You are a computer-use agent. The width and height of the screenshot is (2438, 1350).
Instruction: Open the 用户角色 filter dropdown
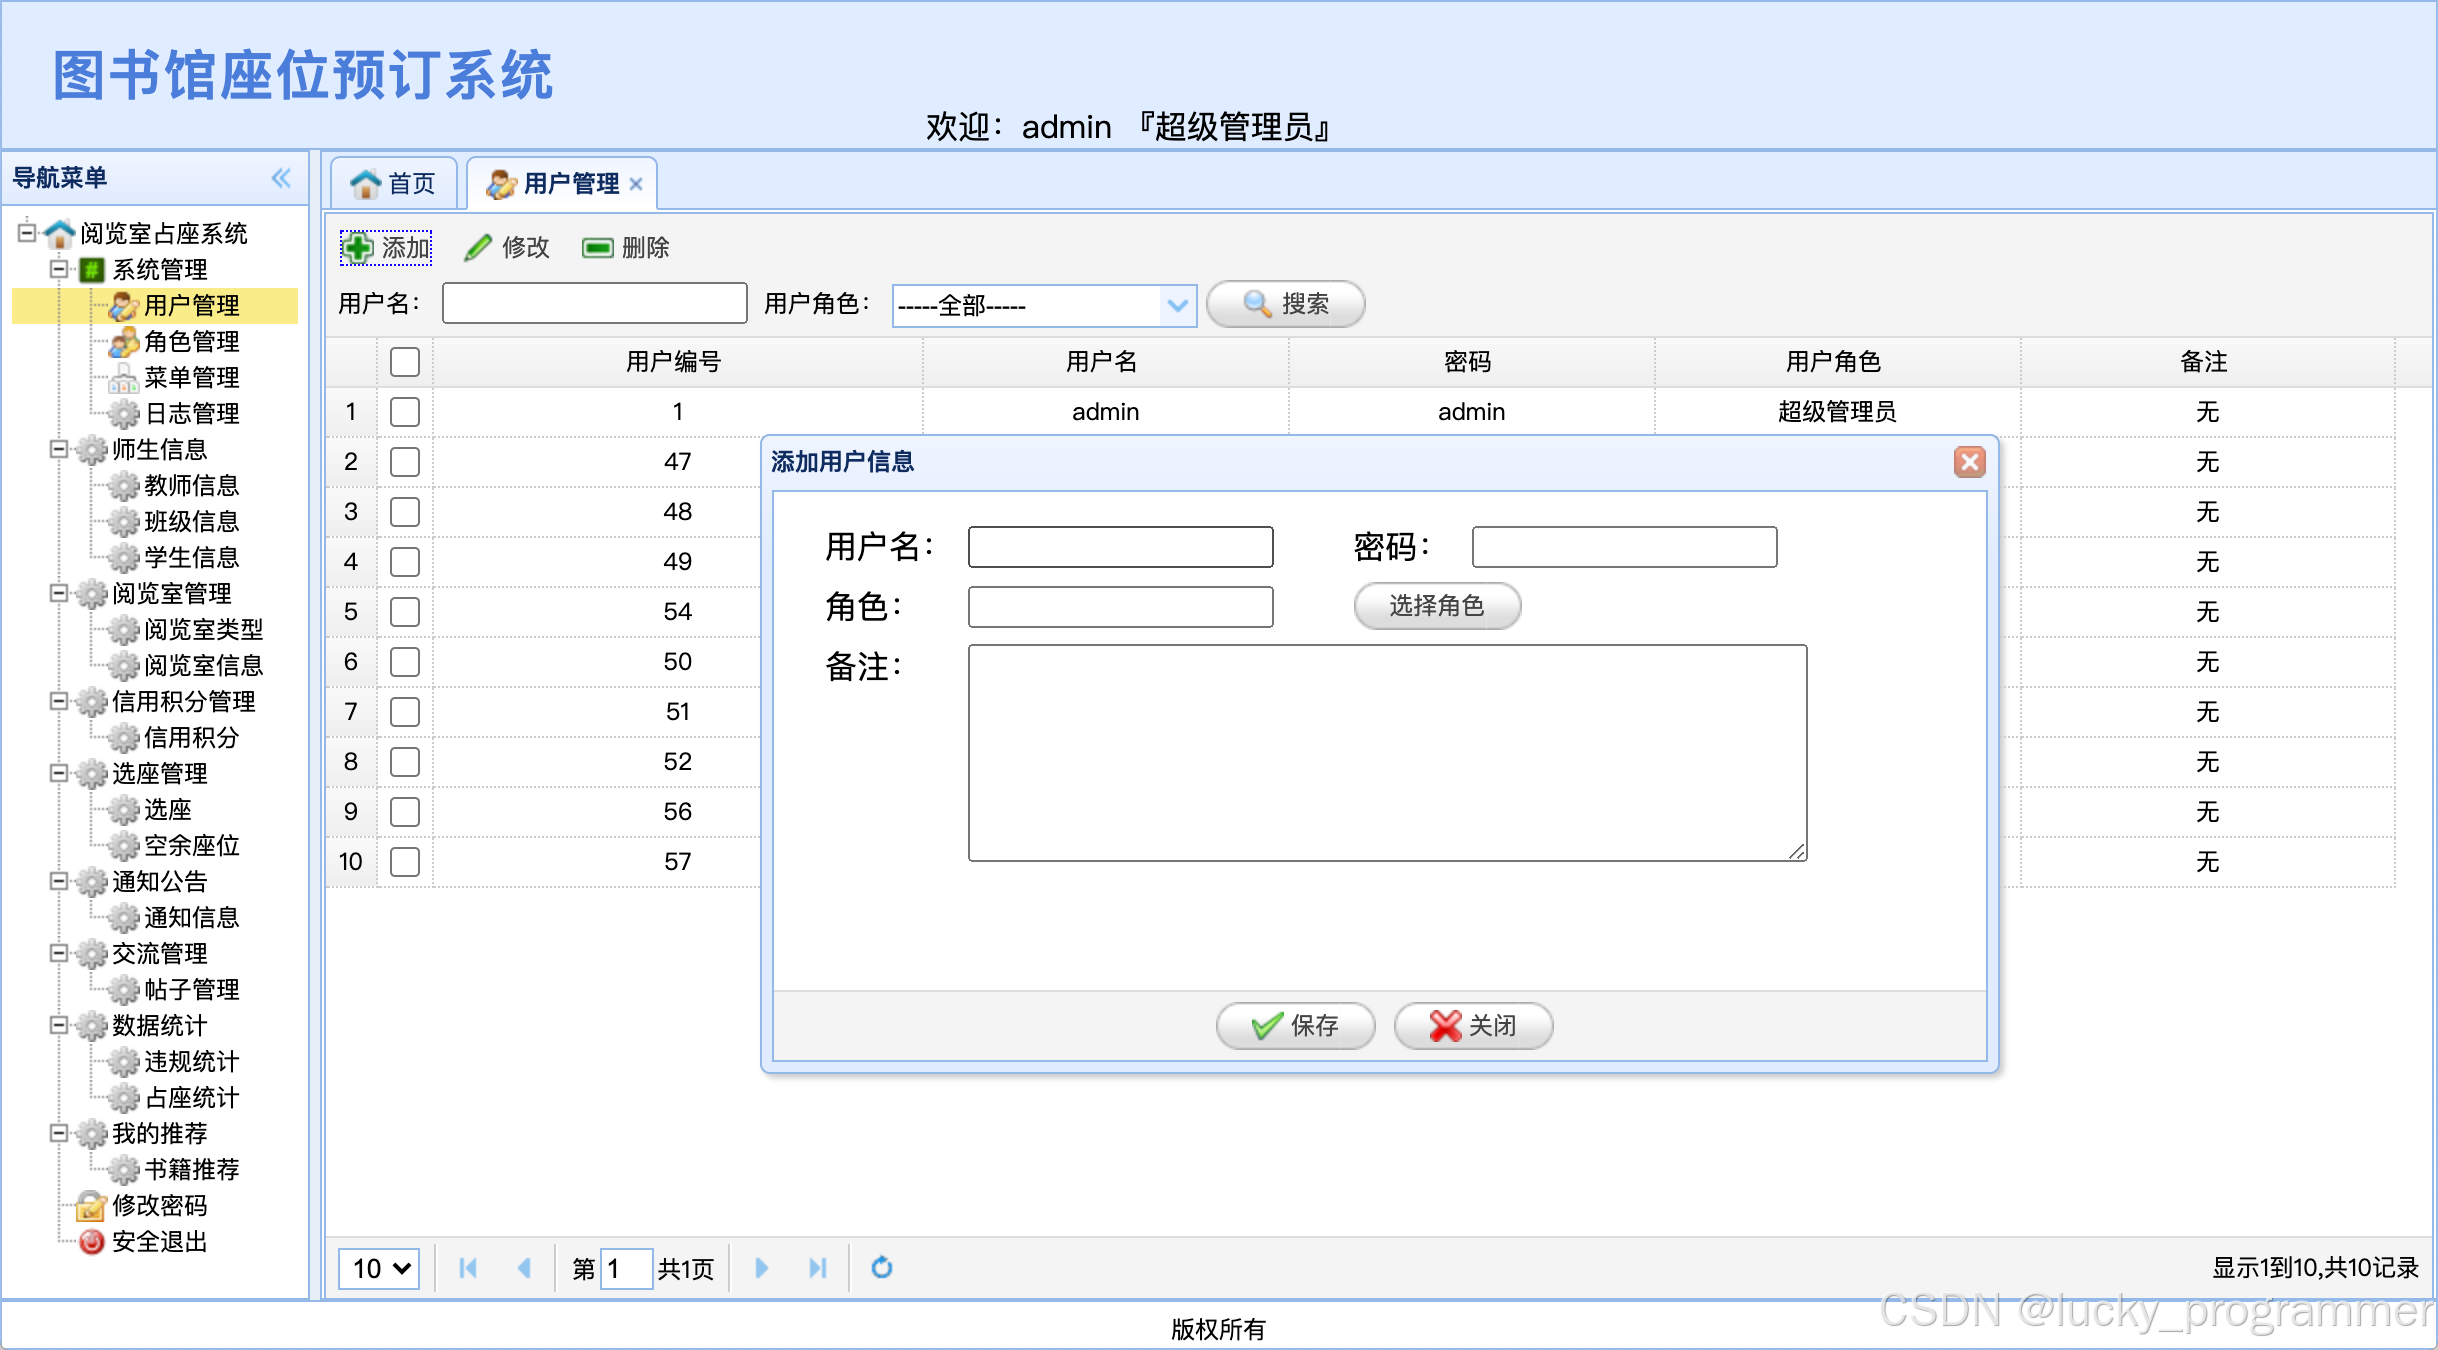coord(1177,305)
